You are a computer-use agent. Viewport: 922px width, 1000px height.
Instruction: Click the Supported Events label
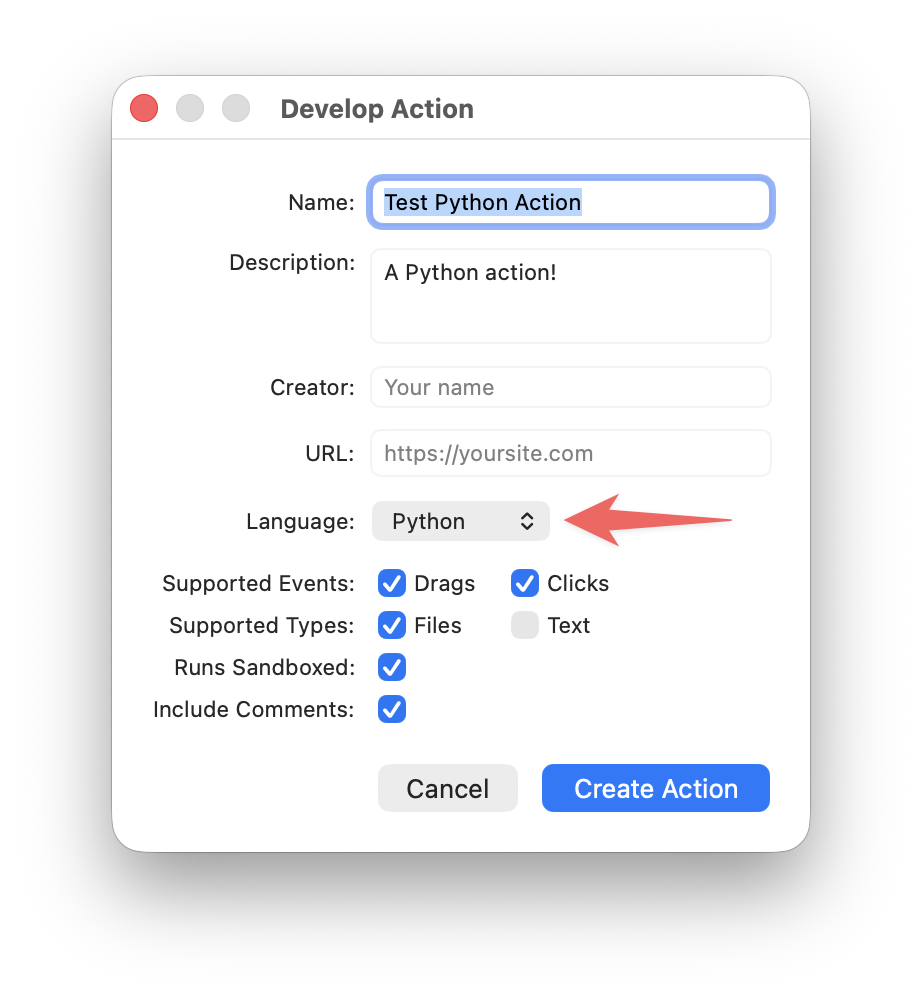(258, 583)
